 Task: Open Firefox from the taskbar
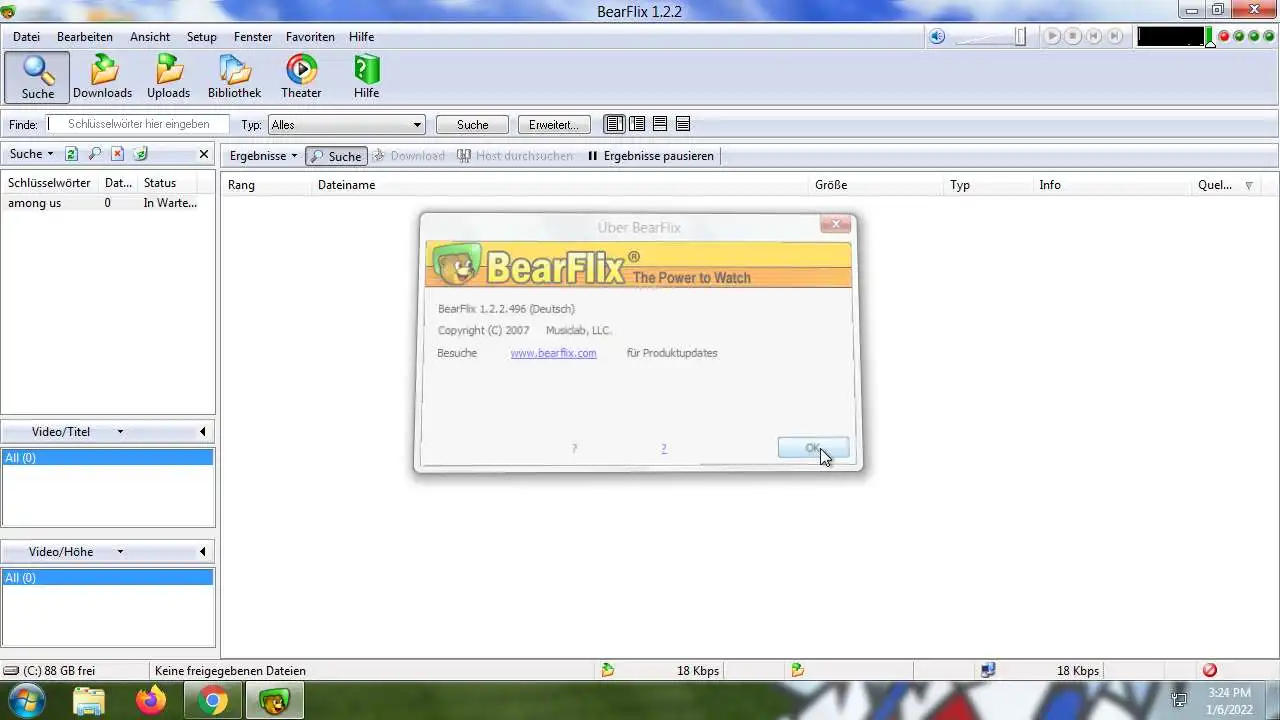click(x=151, y=701)
